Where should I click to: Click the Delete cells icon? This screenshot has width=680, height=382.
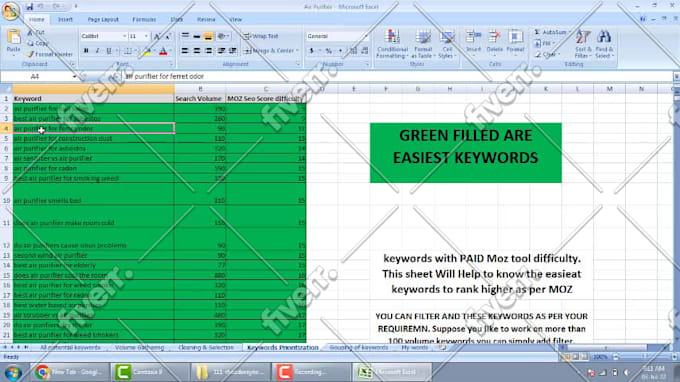(x=494, y=36)
